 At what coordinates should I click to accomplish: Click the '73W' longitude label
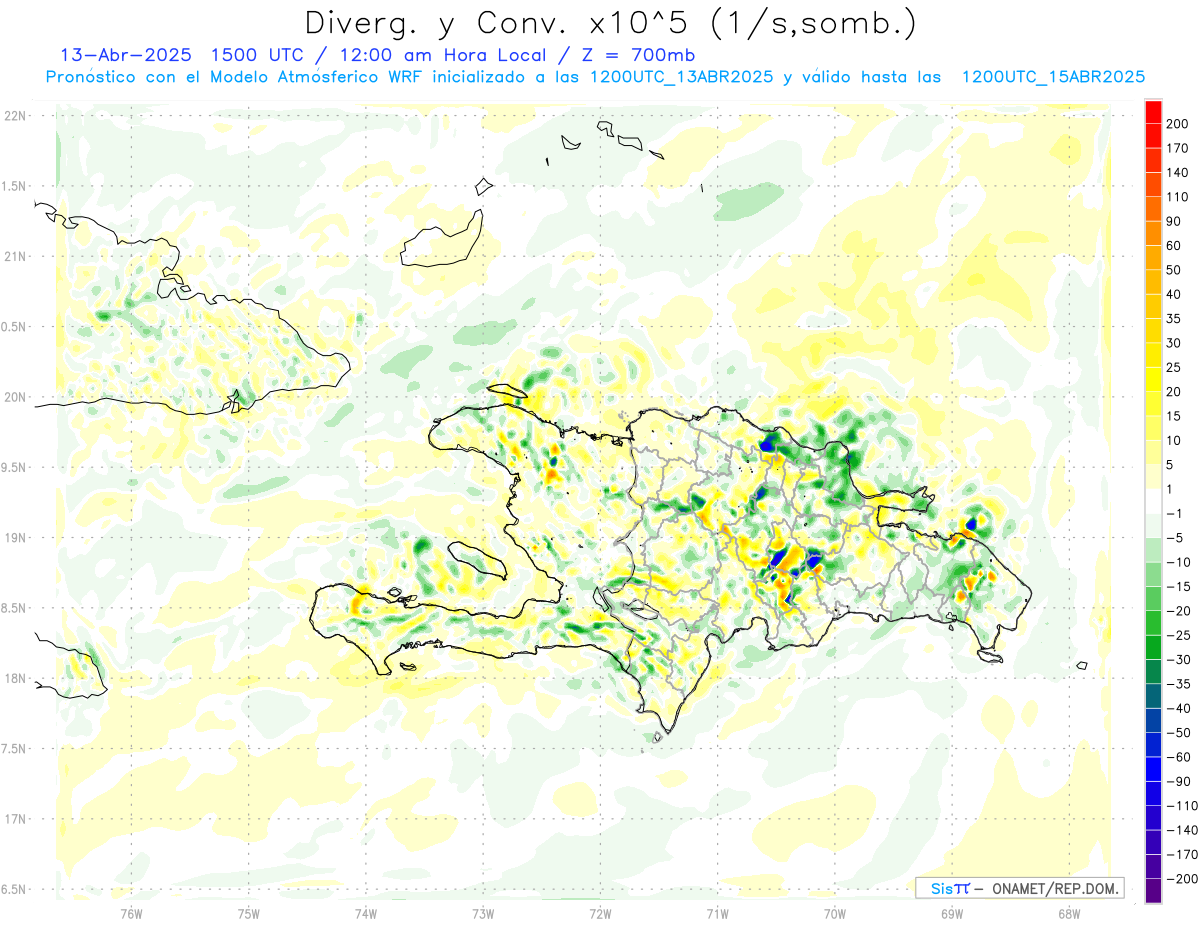(483, 913)
